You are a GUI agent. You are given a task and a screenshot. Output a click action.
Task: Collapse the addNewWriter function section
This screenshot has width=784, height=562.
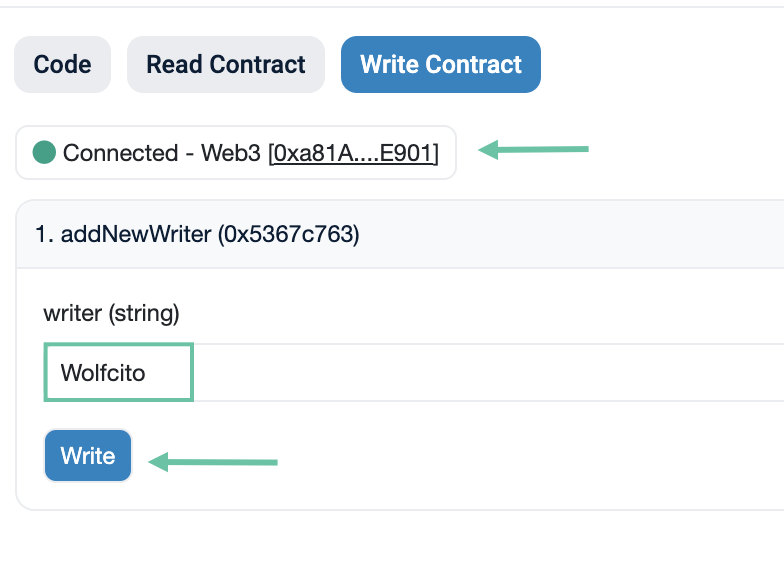[x=400, y=235]
